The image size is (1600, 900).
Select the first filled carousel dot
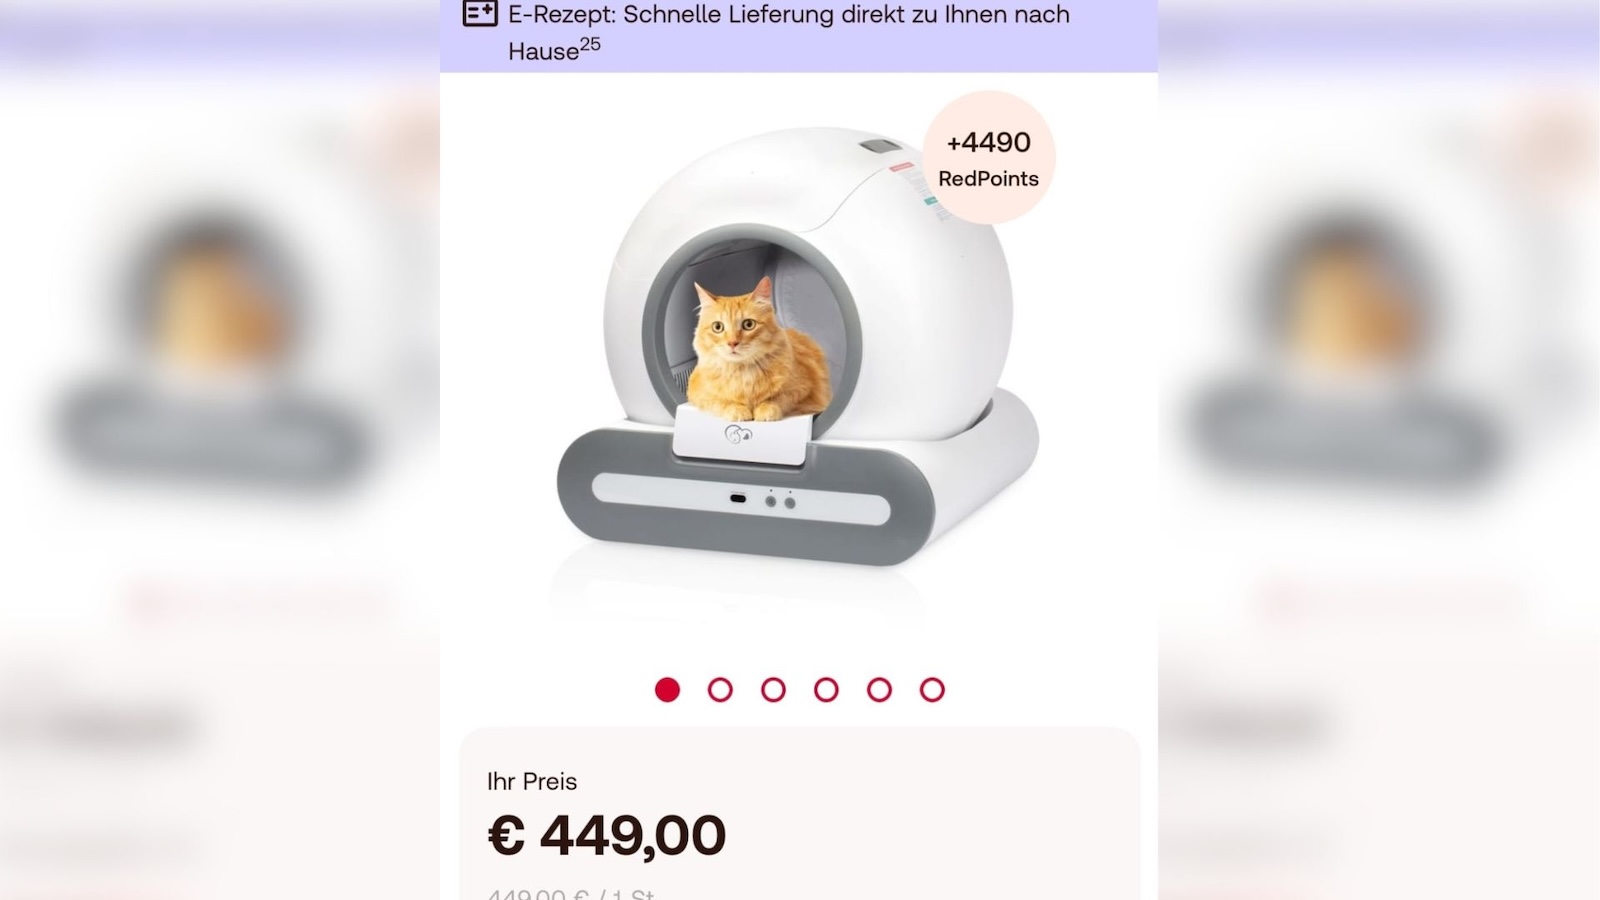tap(667, 690)
